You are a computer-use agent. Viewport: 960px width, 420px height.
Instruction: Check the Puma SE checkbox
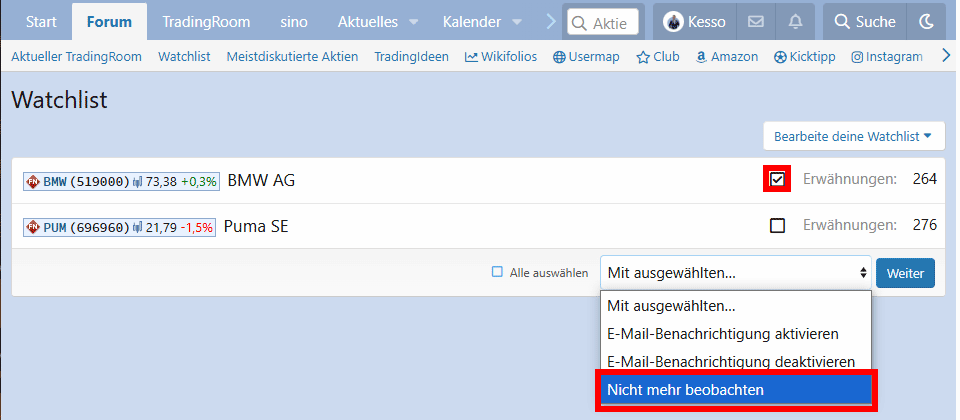(777, 226)
